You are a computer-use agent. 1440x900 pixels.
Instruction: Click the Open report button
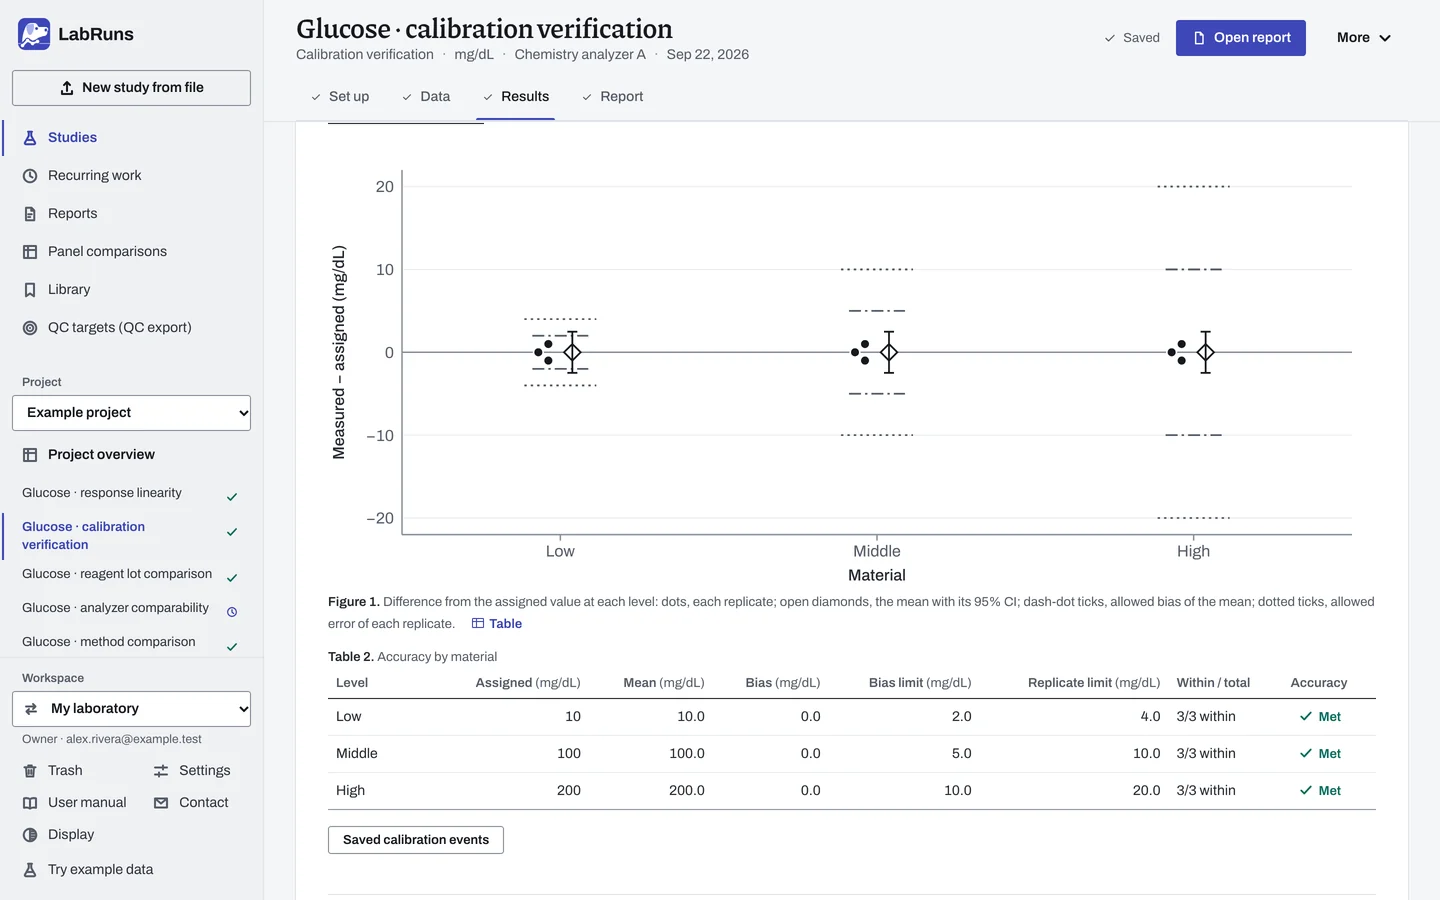1241,38
